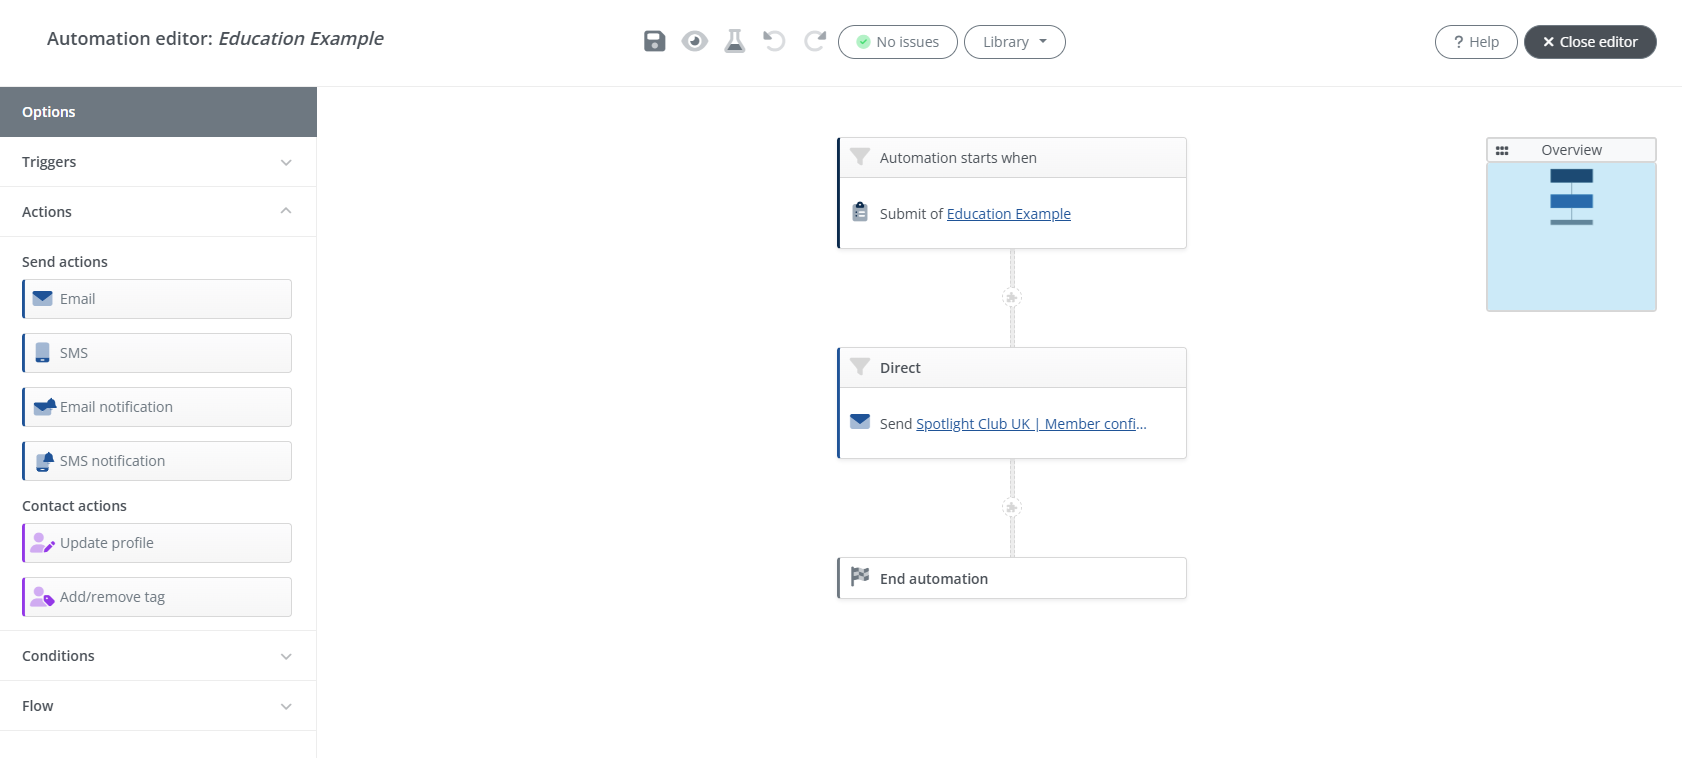Click the Overview panel grid icon
Image resolution: width=1682 pixels, height=758 pixels.
pyautogui.click(x=1502, y=150)
